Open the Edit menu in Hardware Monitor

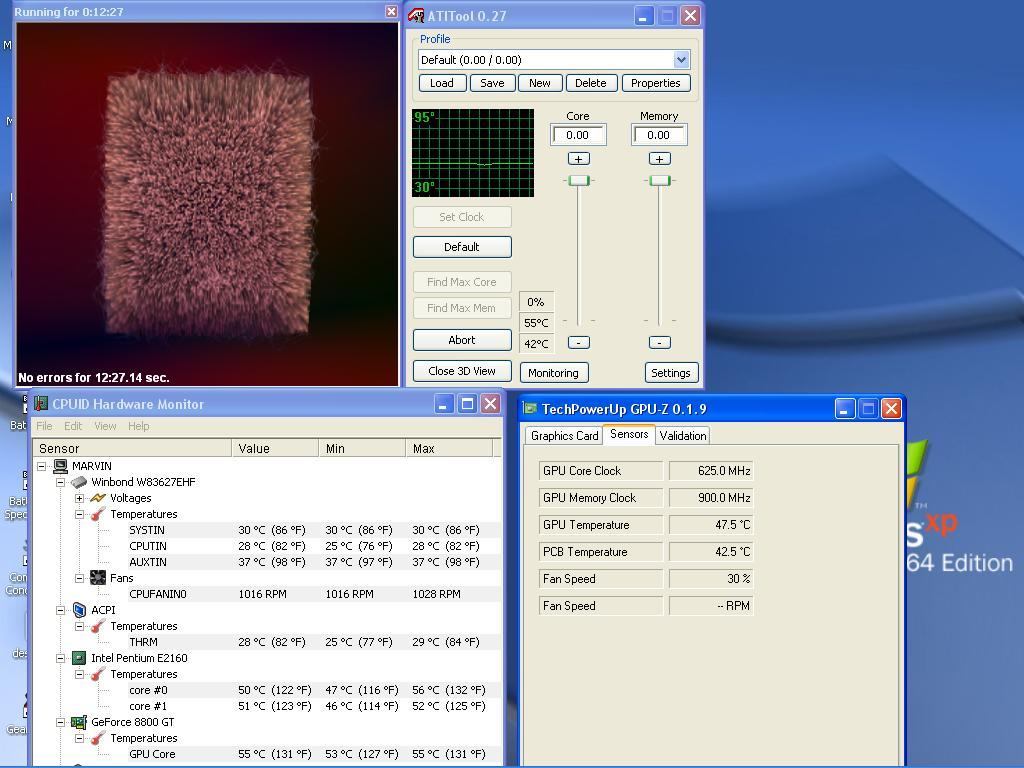73,426
